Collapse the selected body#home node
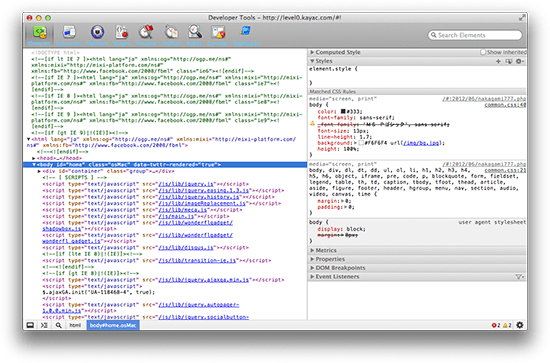The image size is (550, 363). (34, 164)
